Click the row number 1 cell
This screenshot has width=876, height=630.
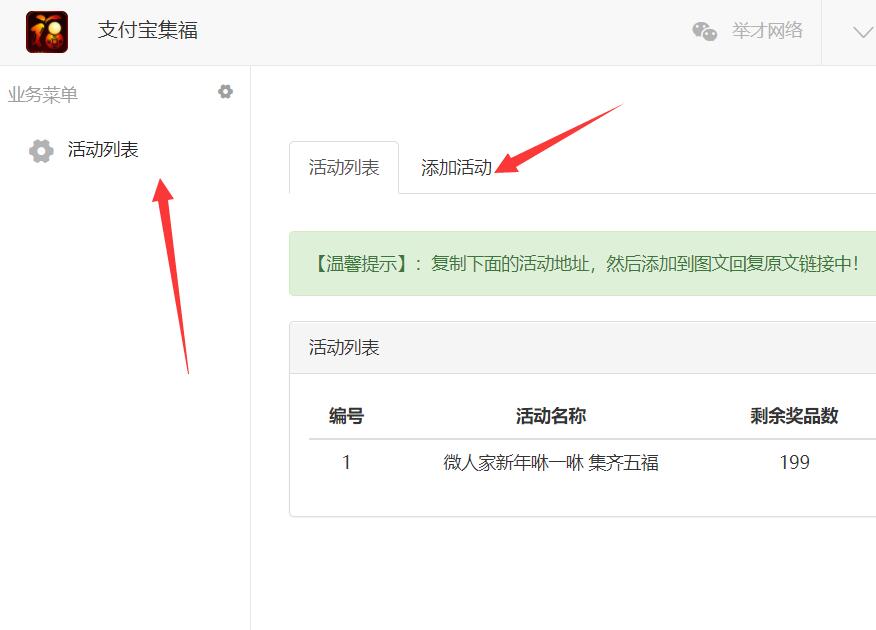point(346,462)
